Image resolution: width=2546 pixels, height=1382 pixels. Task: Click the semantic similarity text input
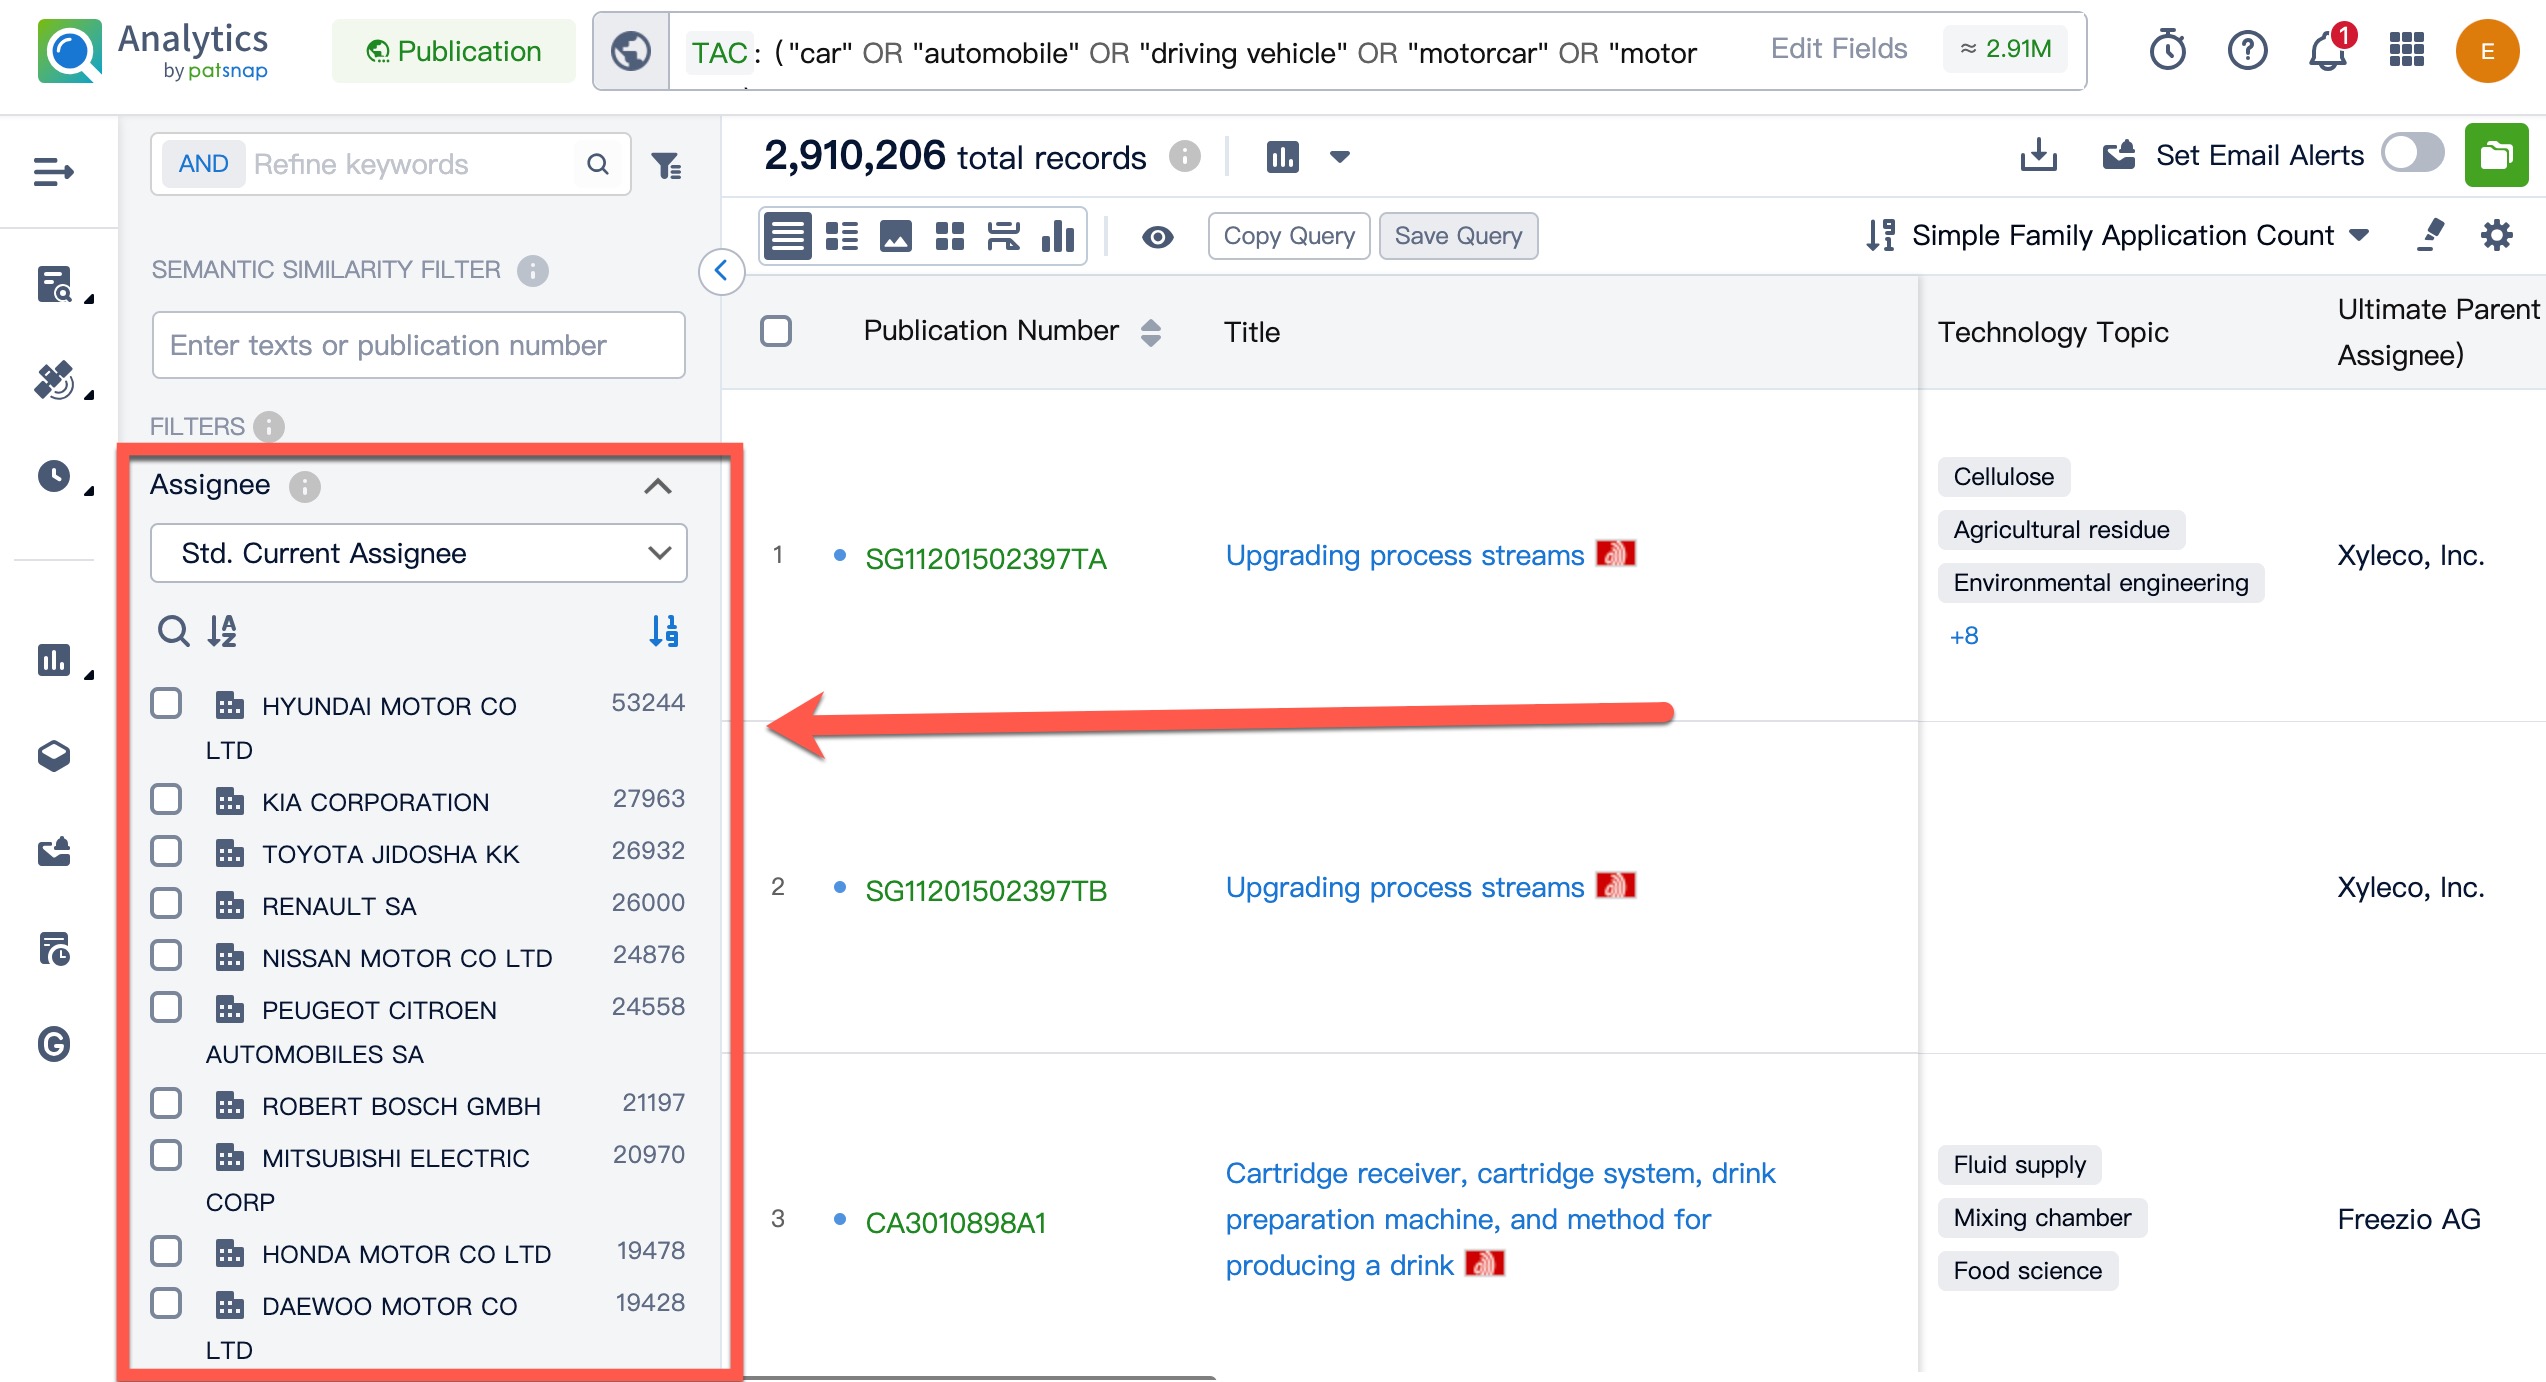coord(418,345)
